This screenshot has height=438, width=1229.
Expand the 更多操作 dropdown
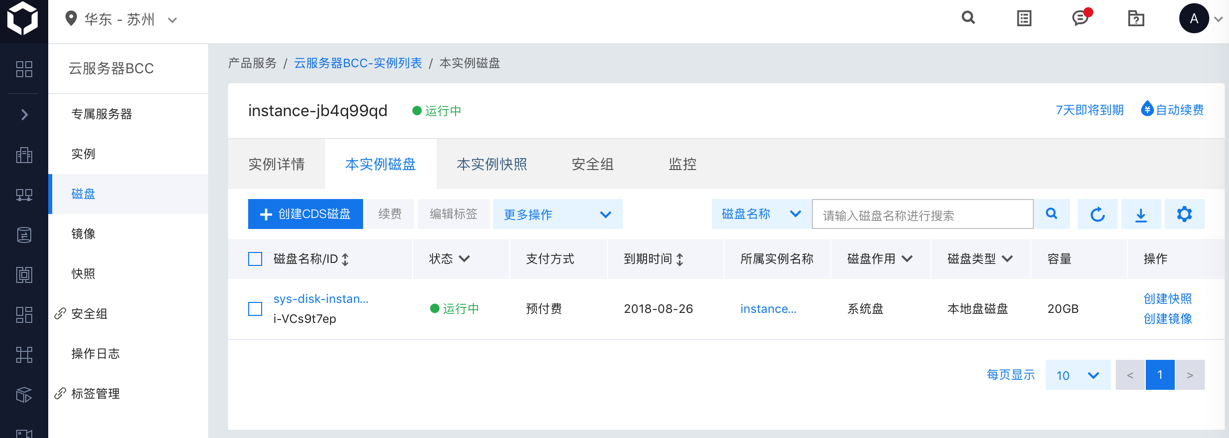557,214
